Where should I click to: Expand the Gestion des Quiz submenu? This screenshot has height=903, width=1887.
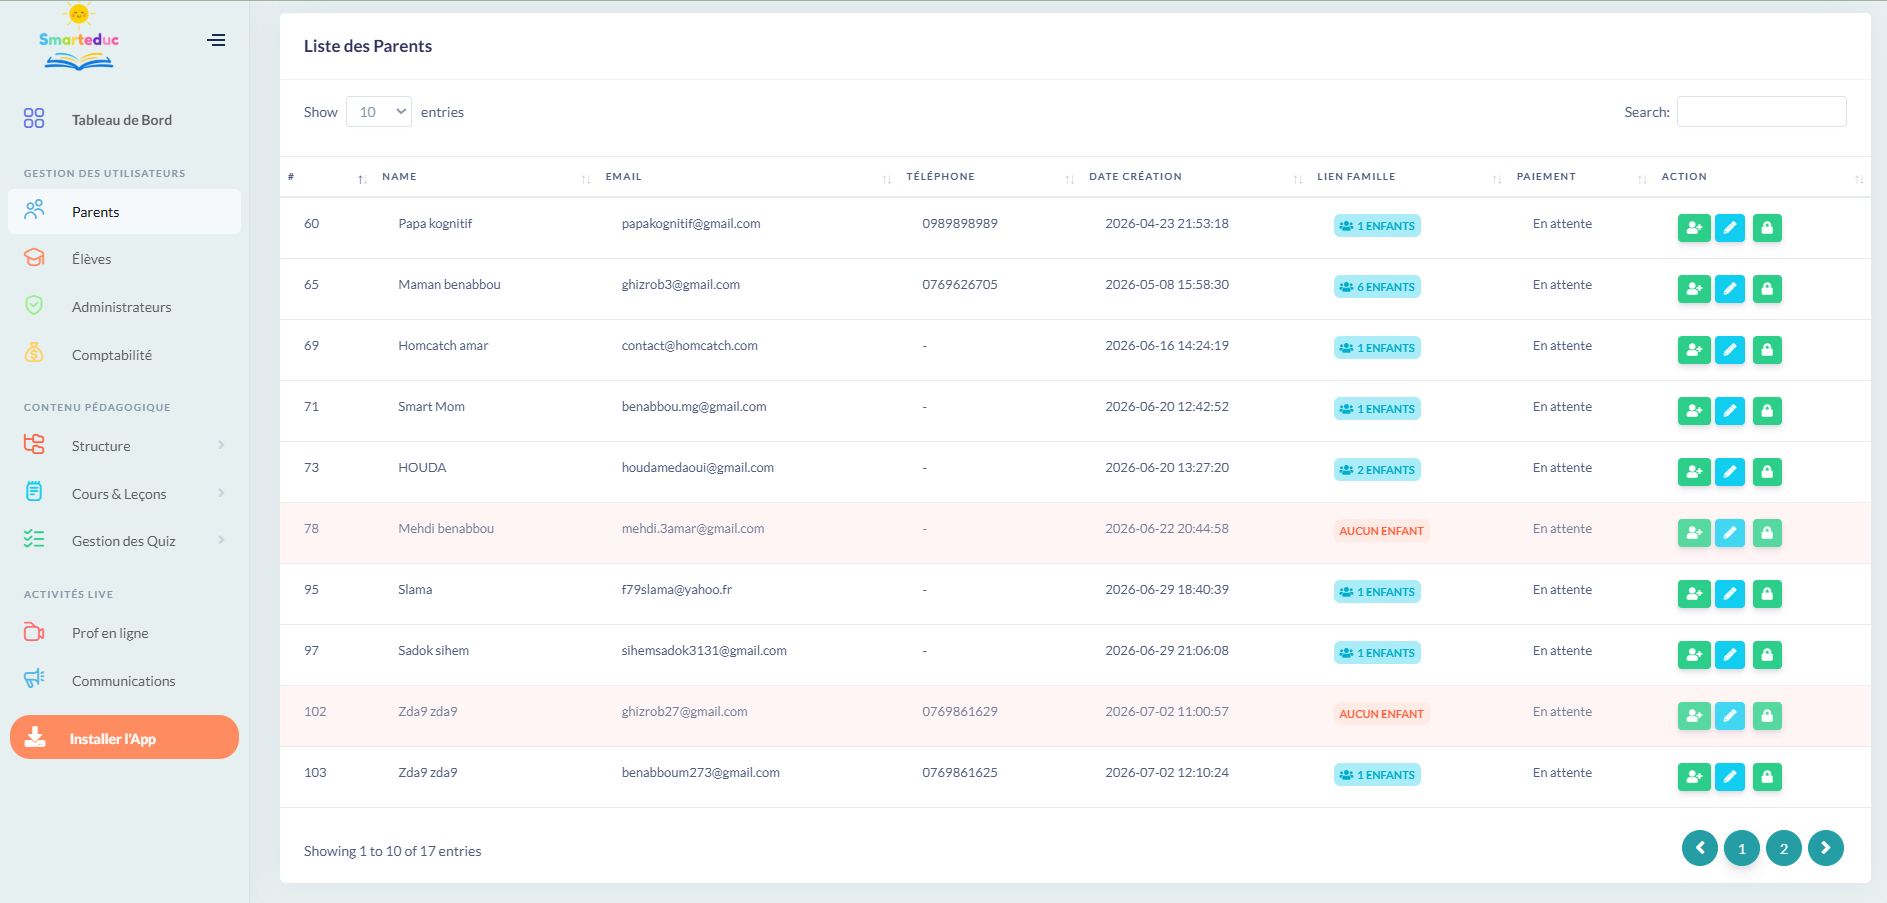coord(124,541)
